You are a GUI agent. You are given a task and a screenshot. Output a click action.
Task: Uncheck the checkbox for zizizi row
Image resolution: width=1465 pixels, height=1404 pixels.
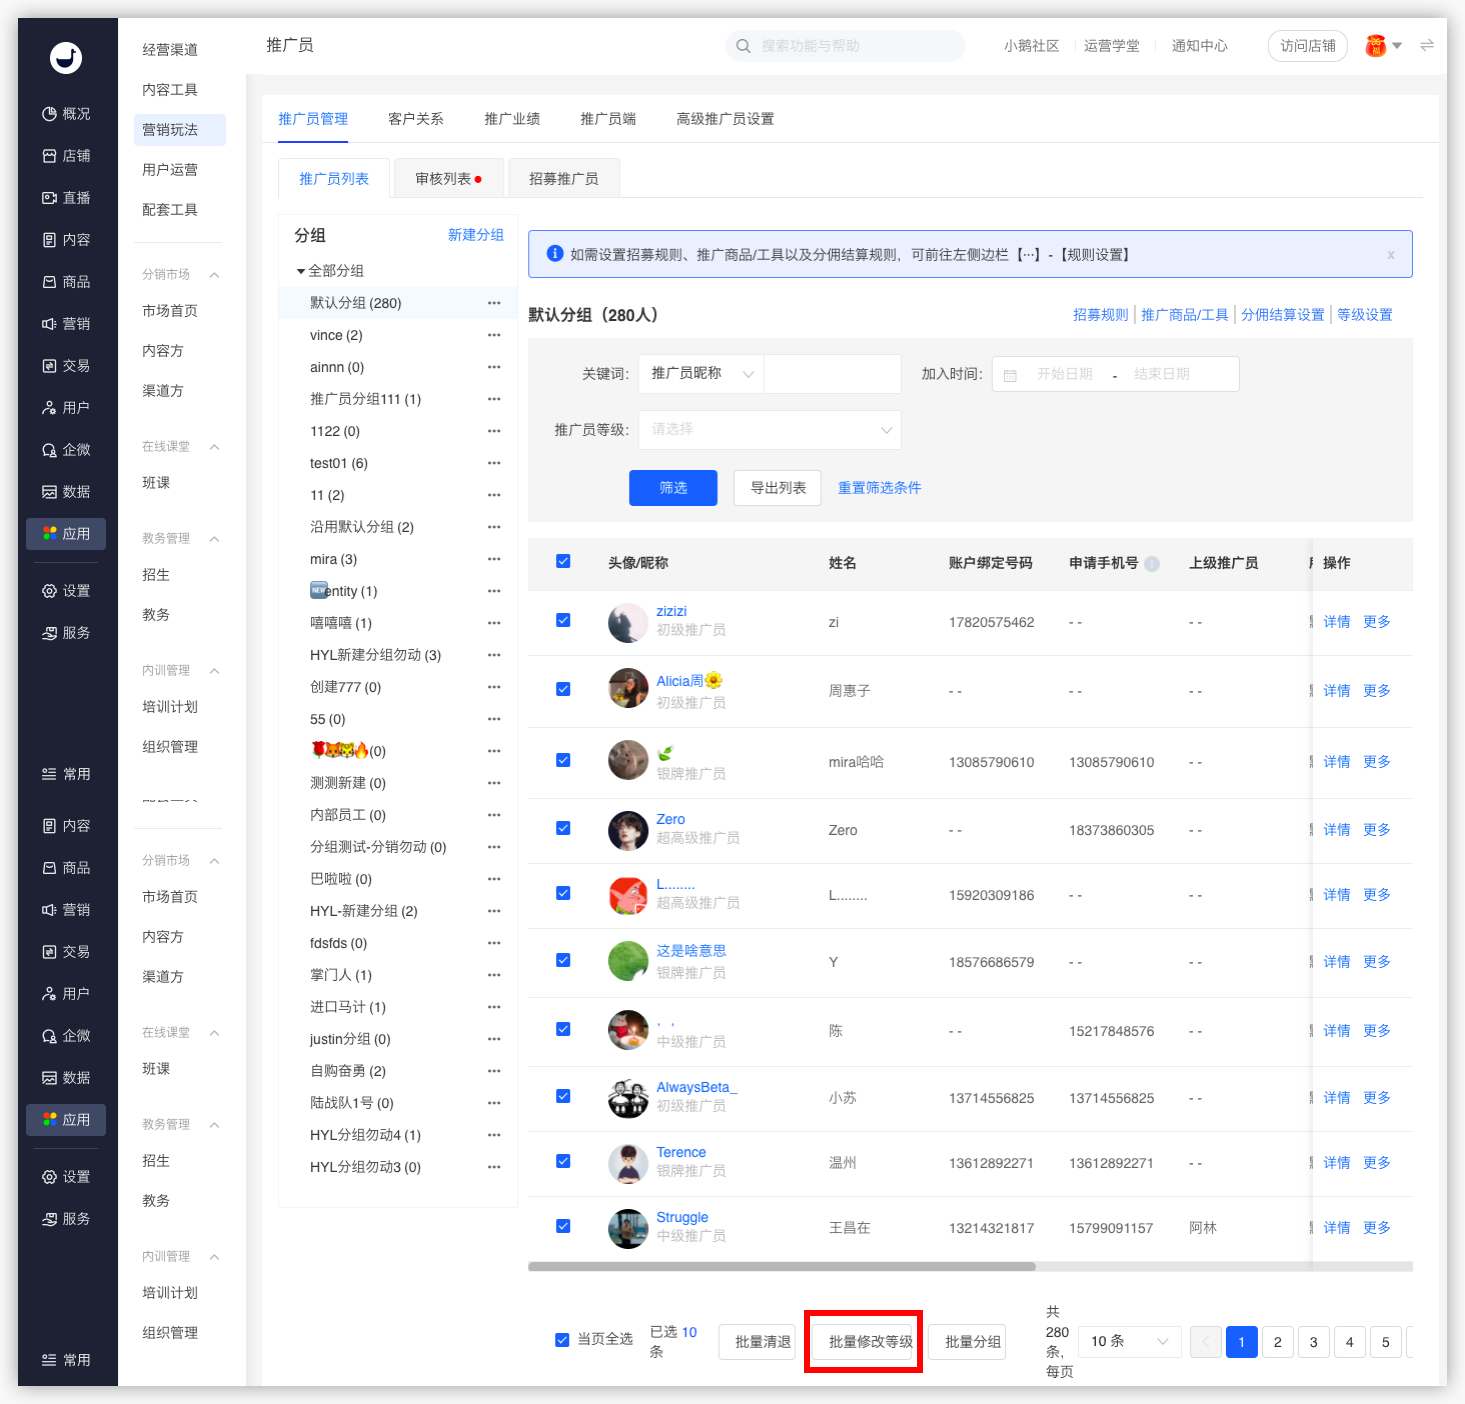coord(563,620)
